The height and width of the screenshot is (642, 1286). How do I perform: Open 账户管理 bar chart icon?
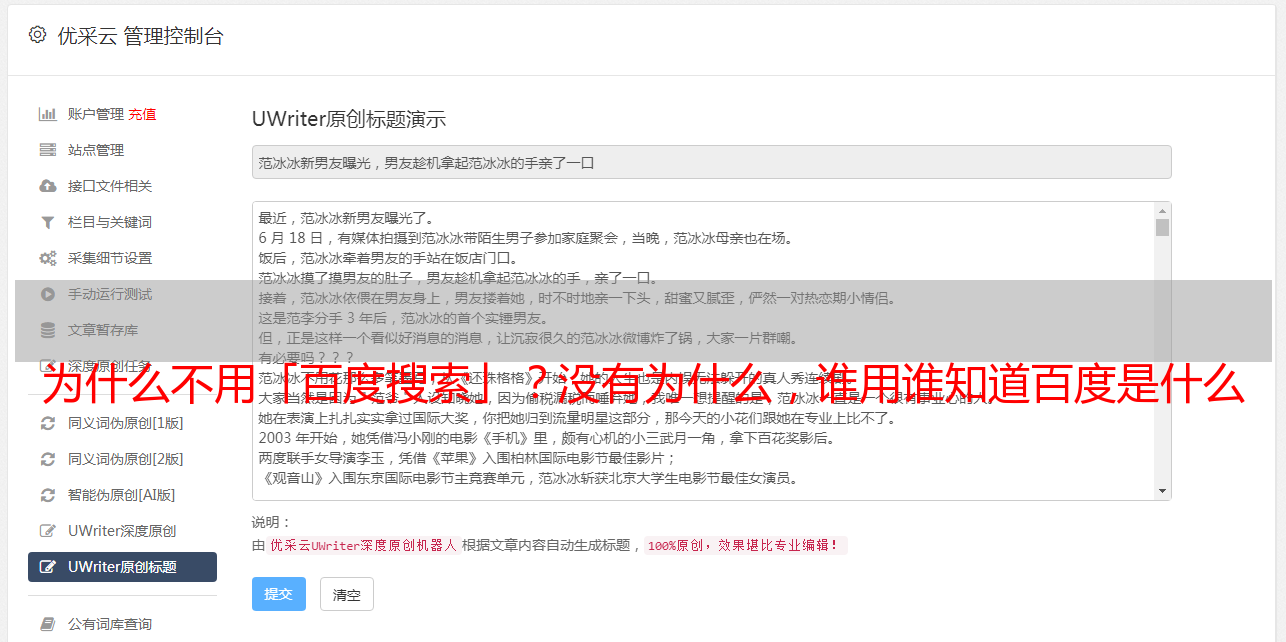47,114
